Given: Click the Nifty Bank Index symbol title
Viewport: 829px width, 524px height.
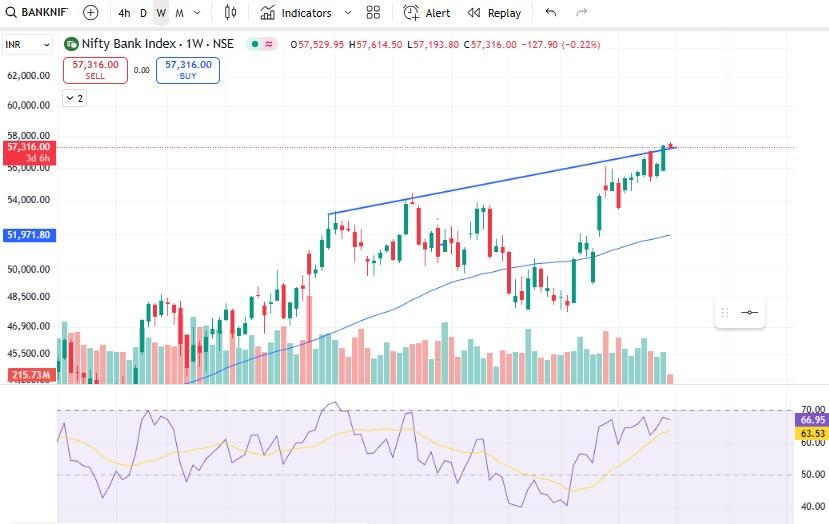Looking at the screenshot, I should coord(158,44).
